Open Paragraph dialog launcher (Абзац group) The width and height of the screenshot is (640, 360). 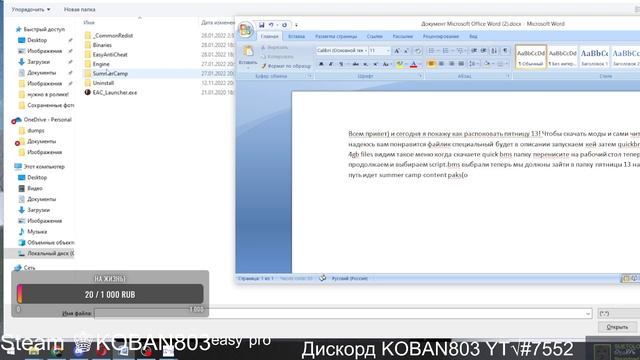[508, 76]
